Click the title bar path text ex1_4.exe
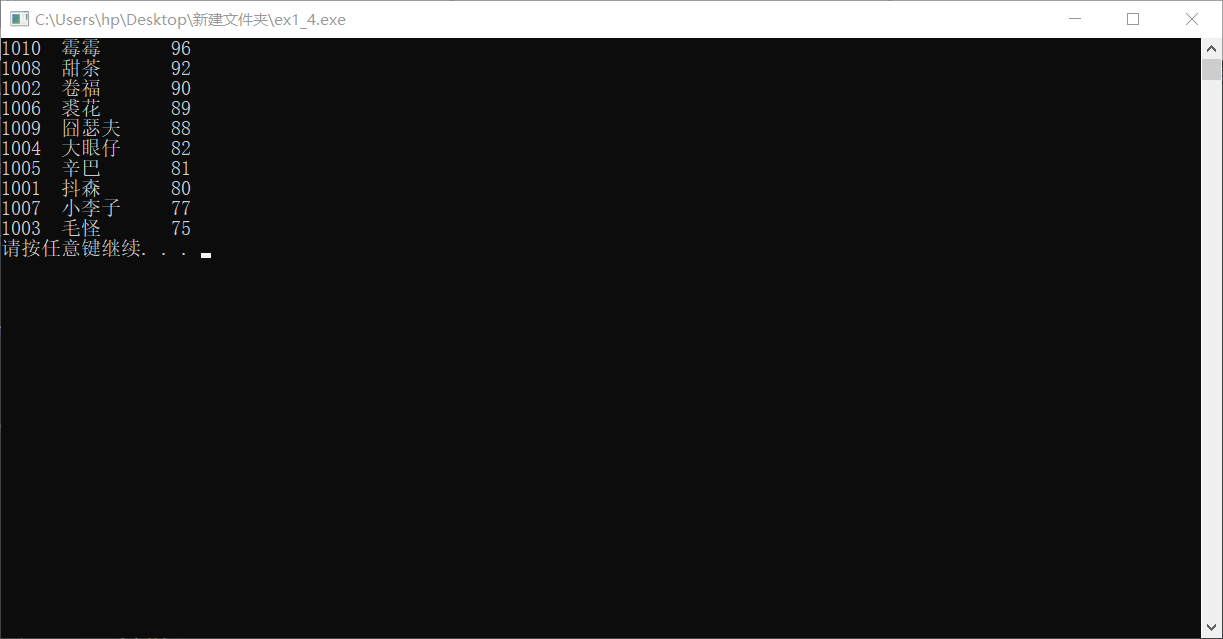 [x=312, y=19]
